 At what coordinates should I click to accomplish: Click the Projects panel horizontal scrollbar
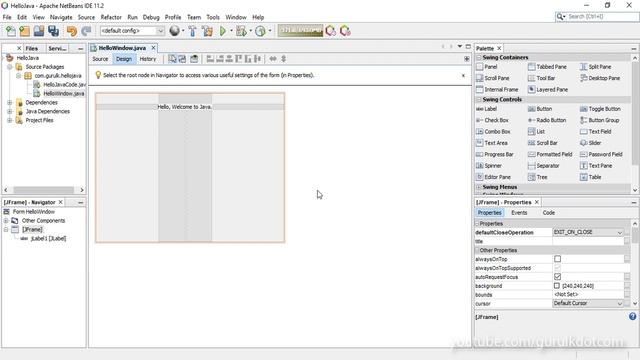[x=44, y=190]
